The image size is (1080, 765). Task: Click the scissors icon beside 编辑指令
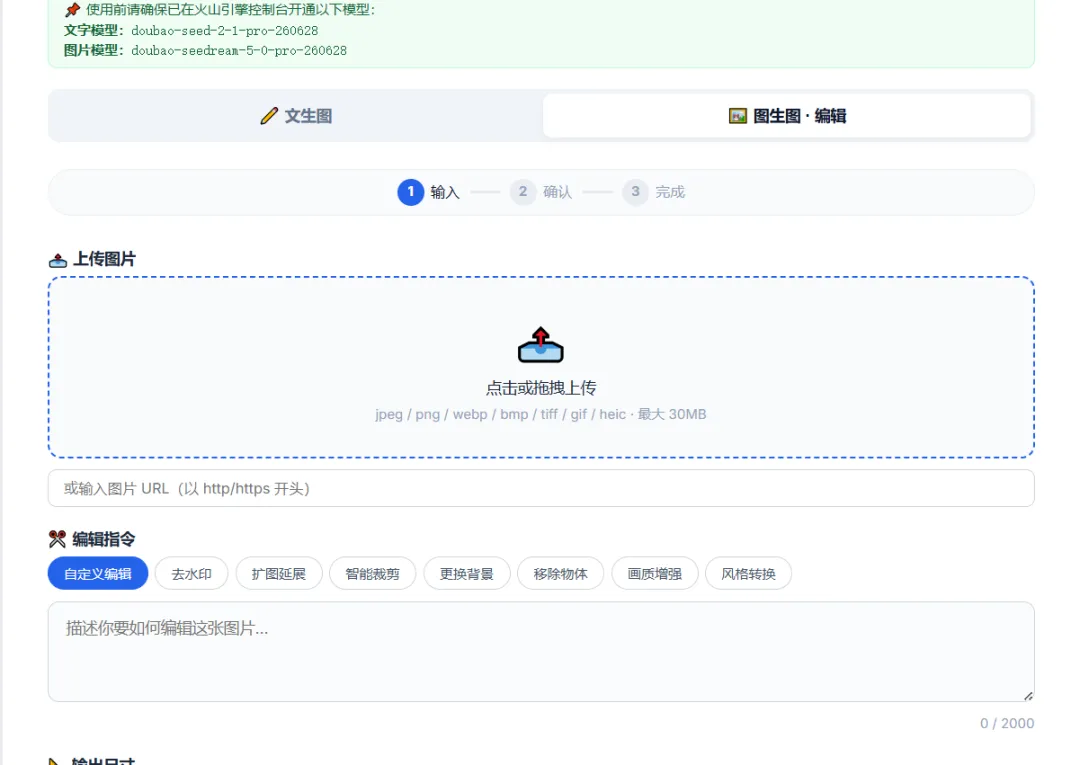[x=57, y=538]
